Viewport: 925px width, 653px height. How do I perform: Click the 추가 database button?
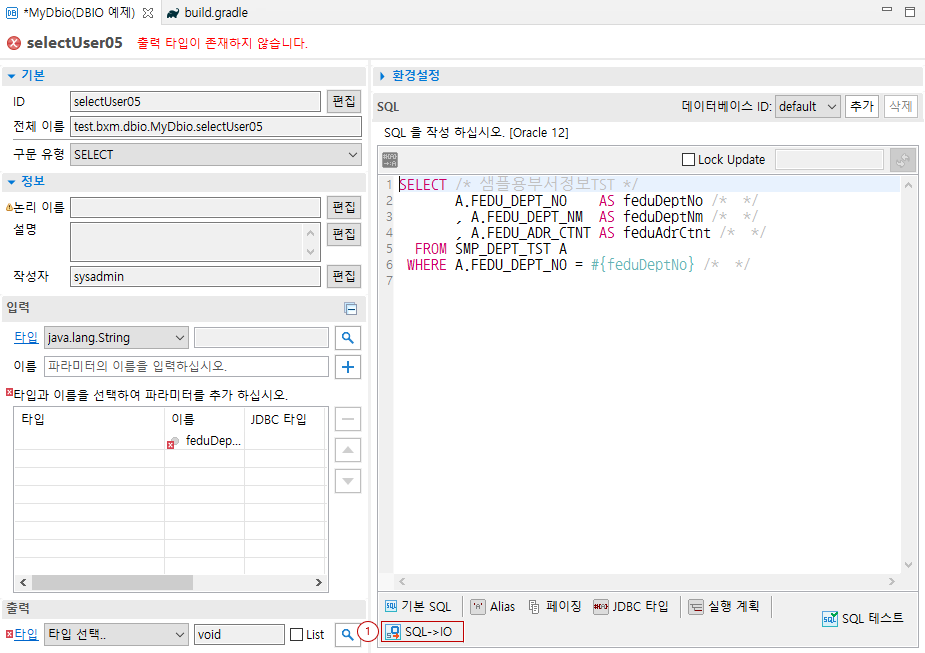tap(862, 106)
